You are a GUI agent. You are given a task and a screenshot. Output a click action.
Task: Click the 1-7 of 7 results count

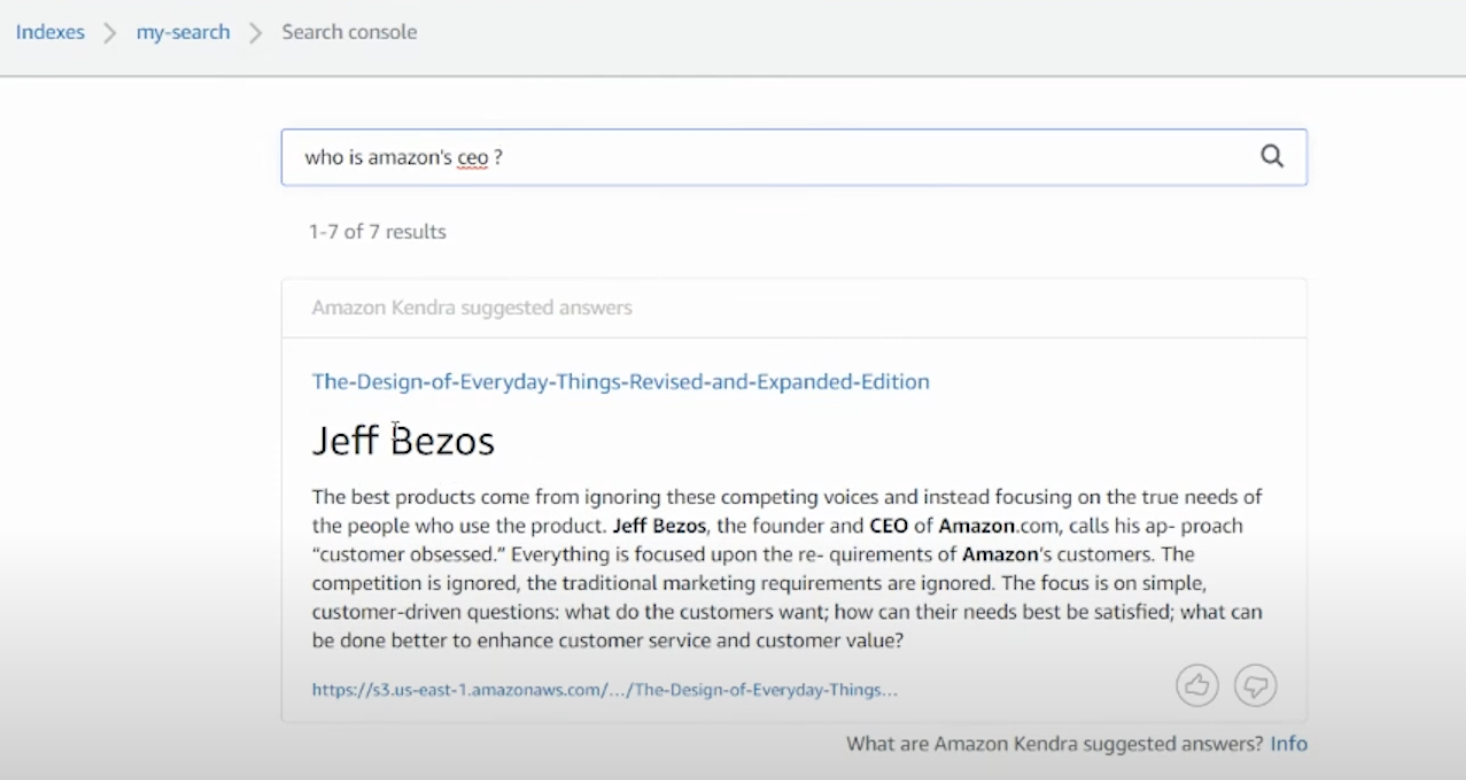[x=377, y=232]
